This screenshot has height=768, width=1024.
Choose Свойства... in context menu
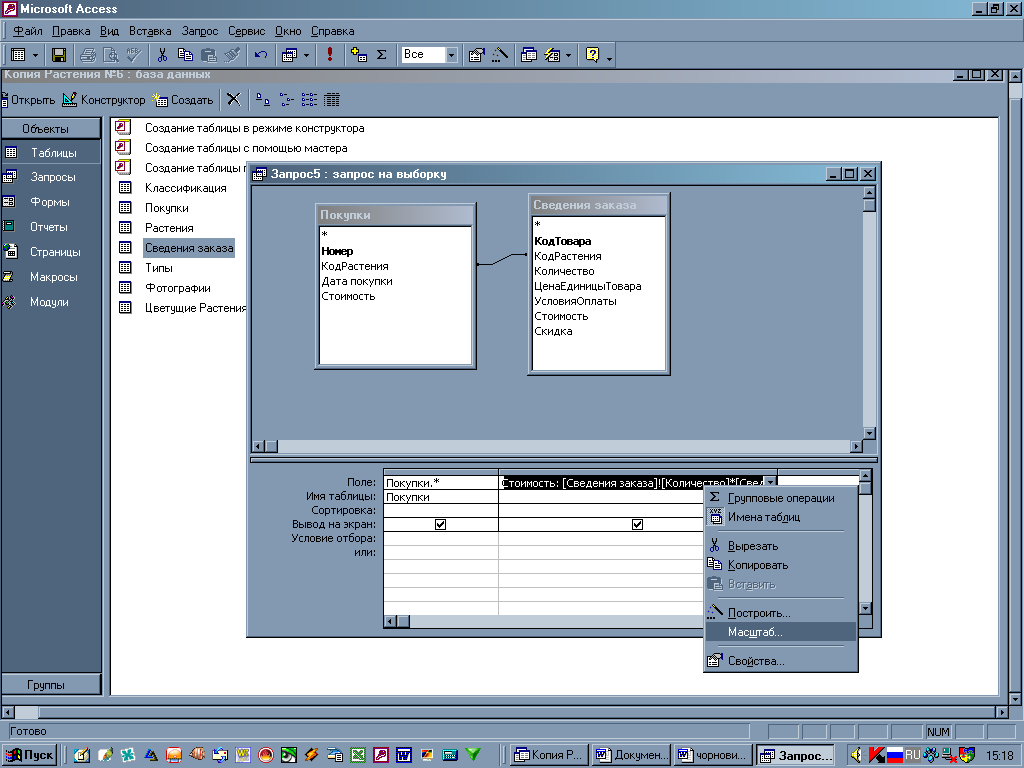780,661
